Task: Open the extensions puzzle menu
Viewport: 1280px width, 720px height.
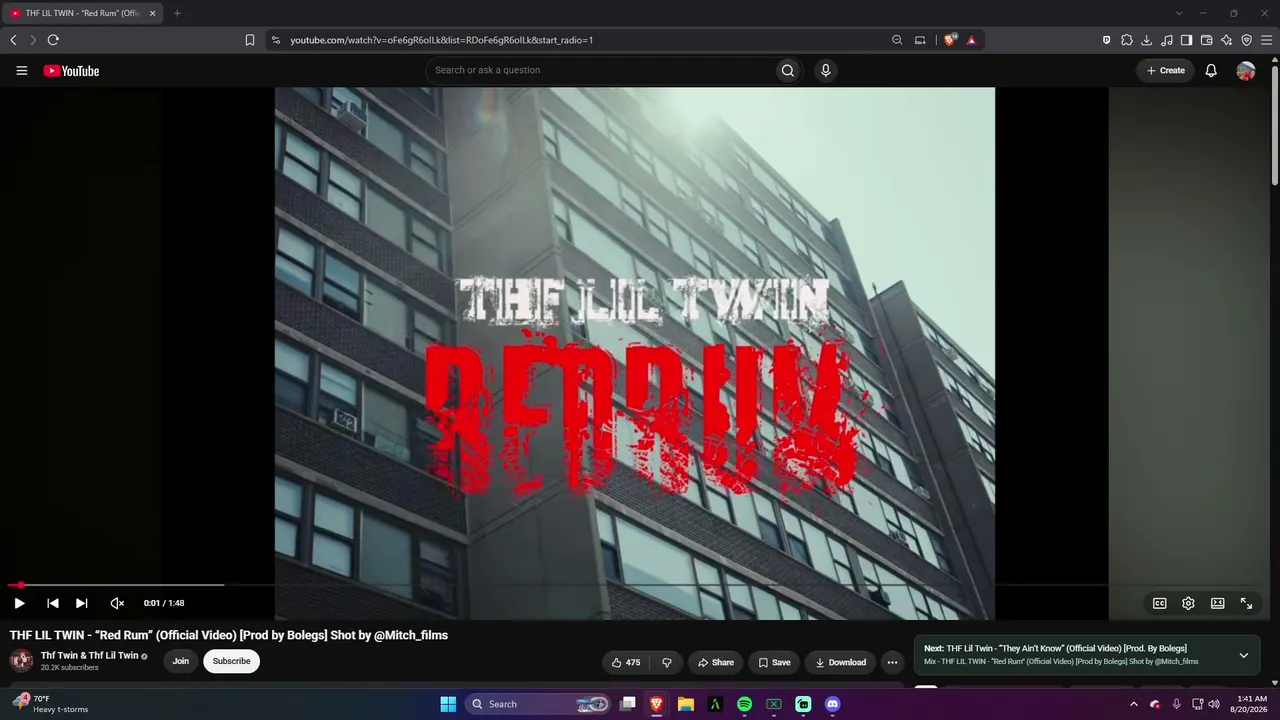Action: 1126,40
